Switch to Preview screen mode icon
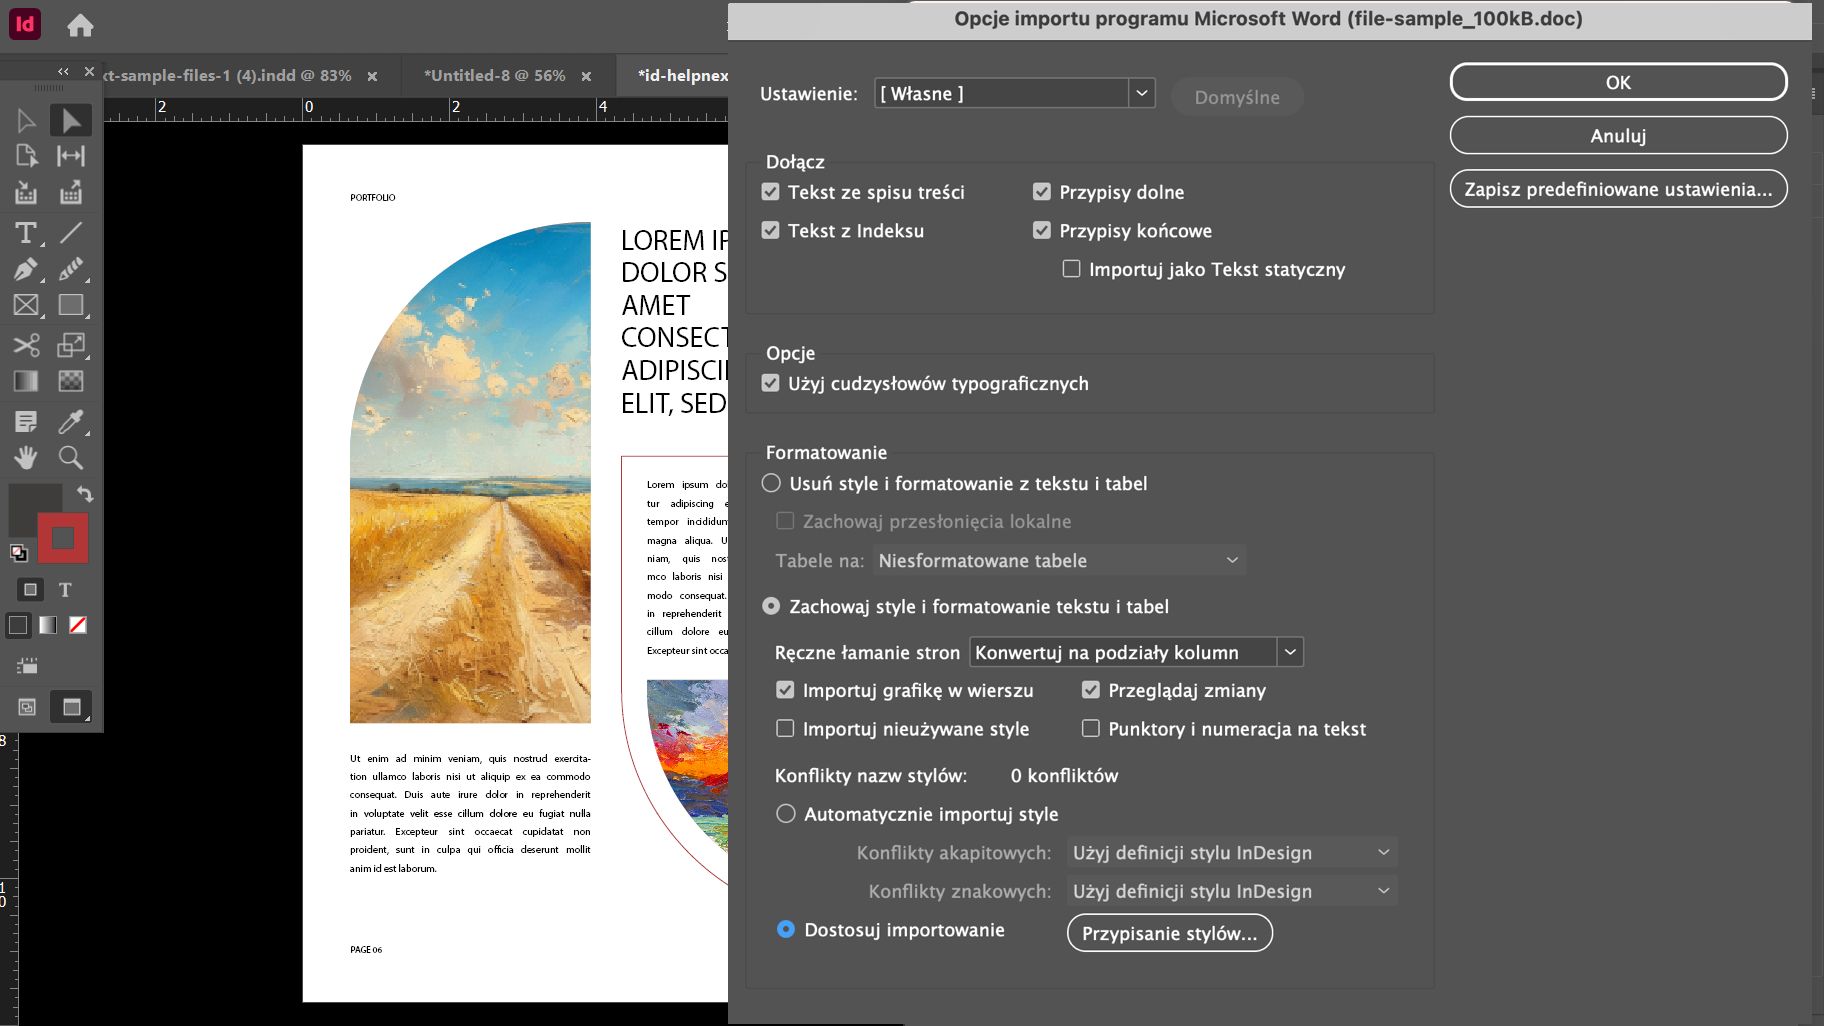Image resolution: width=1824 pixels, height=1026 pixels. 71,707
